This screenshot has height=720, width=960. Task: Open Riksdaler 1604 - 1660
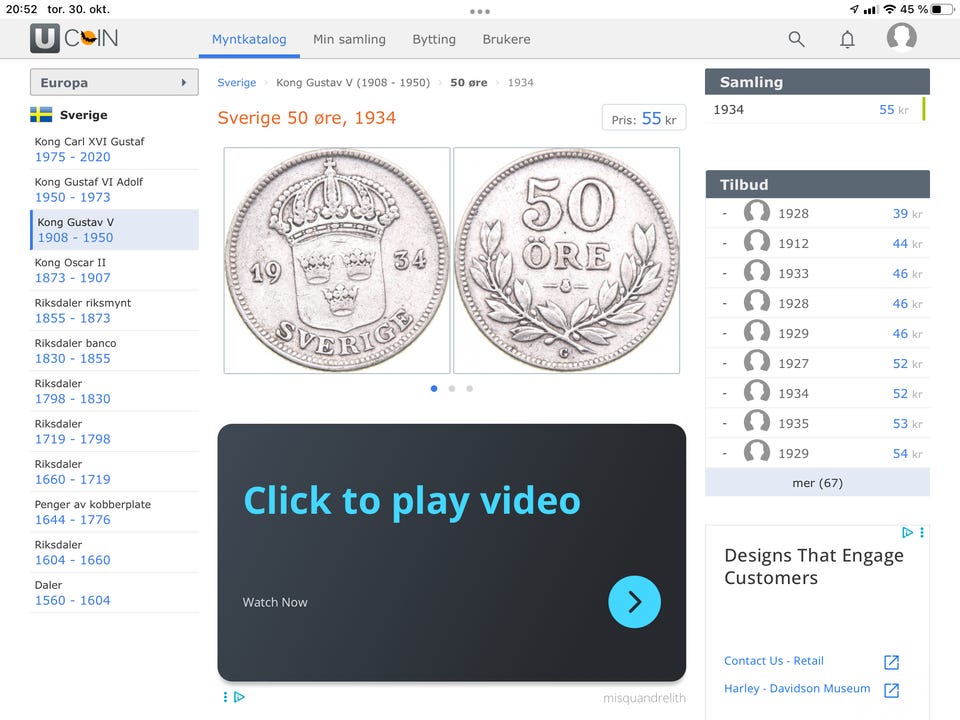114,552
